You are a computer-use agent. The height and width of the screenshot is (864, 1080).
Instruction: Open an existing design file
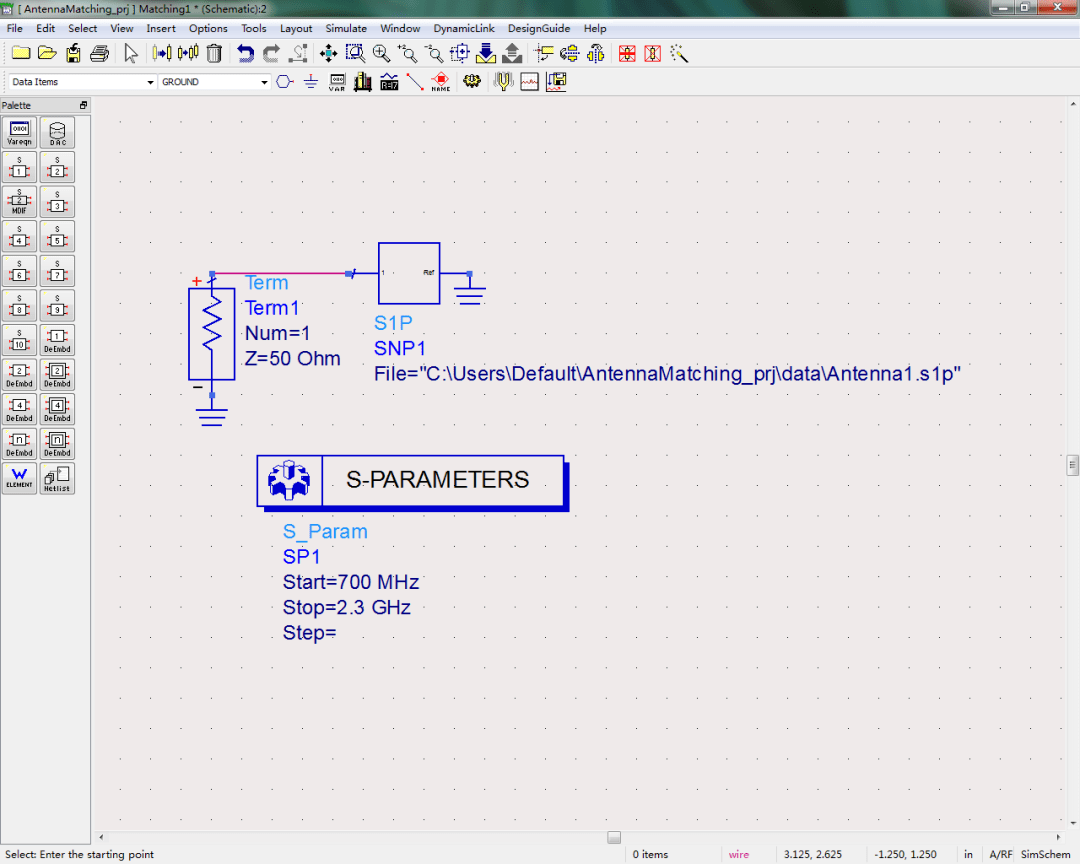point(47,53)
